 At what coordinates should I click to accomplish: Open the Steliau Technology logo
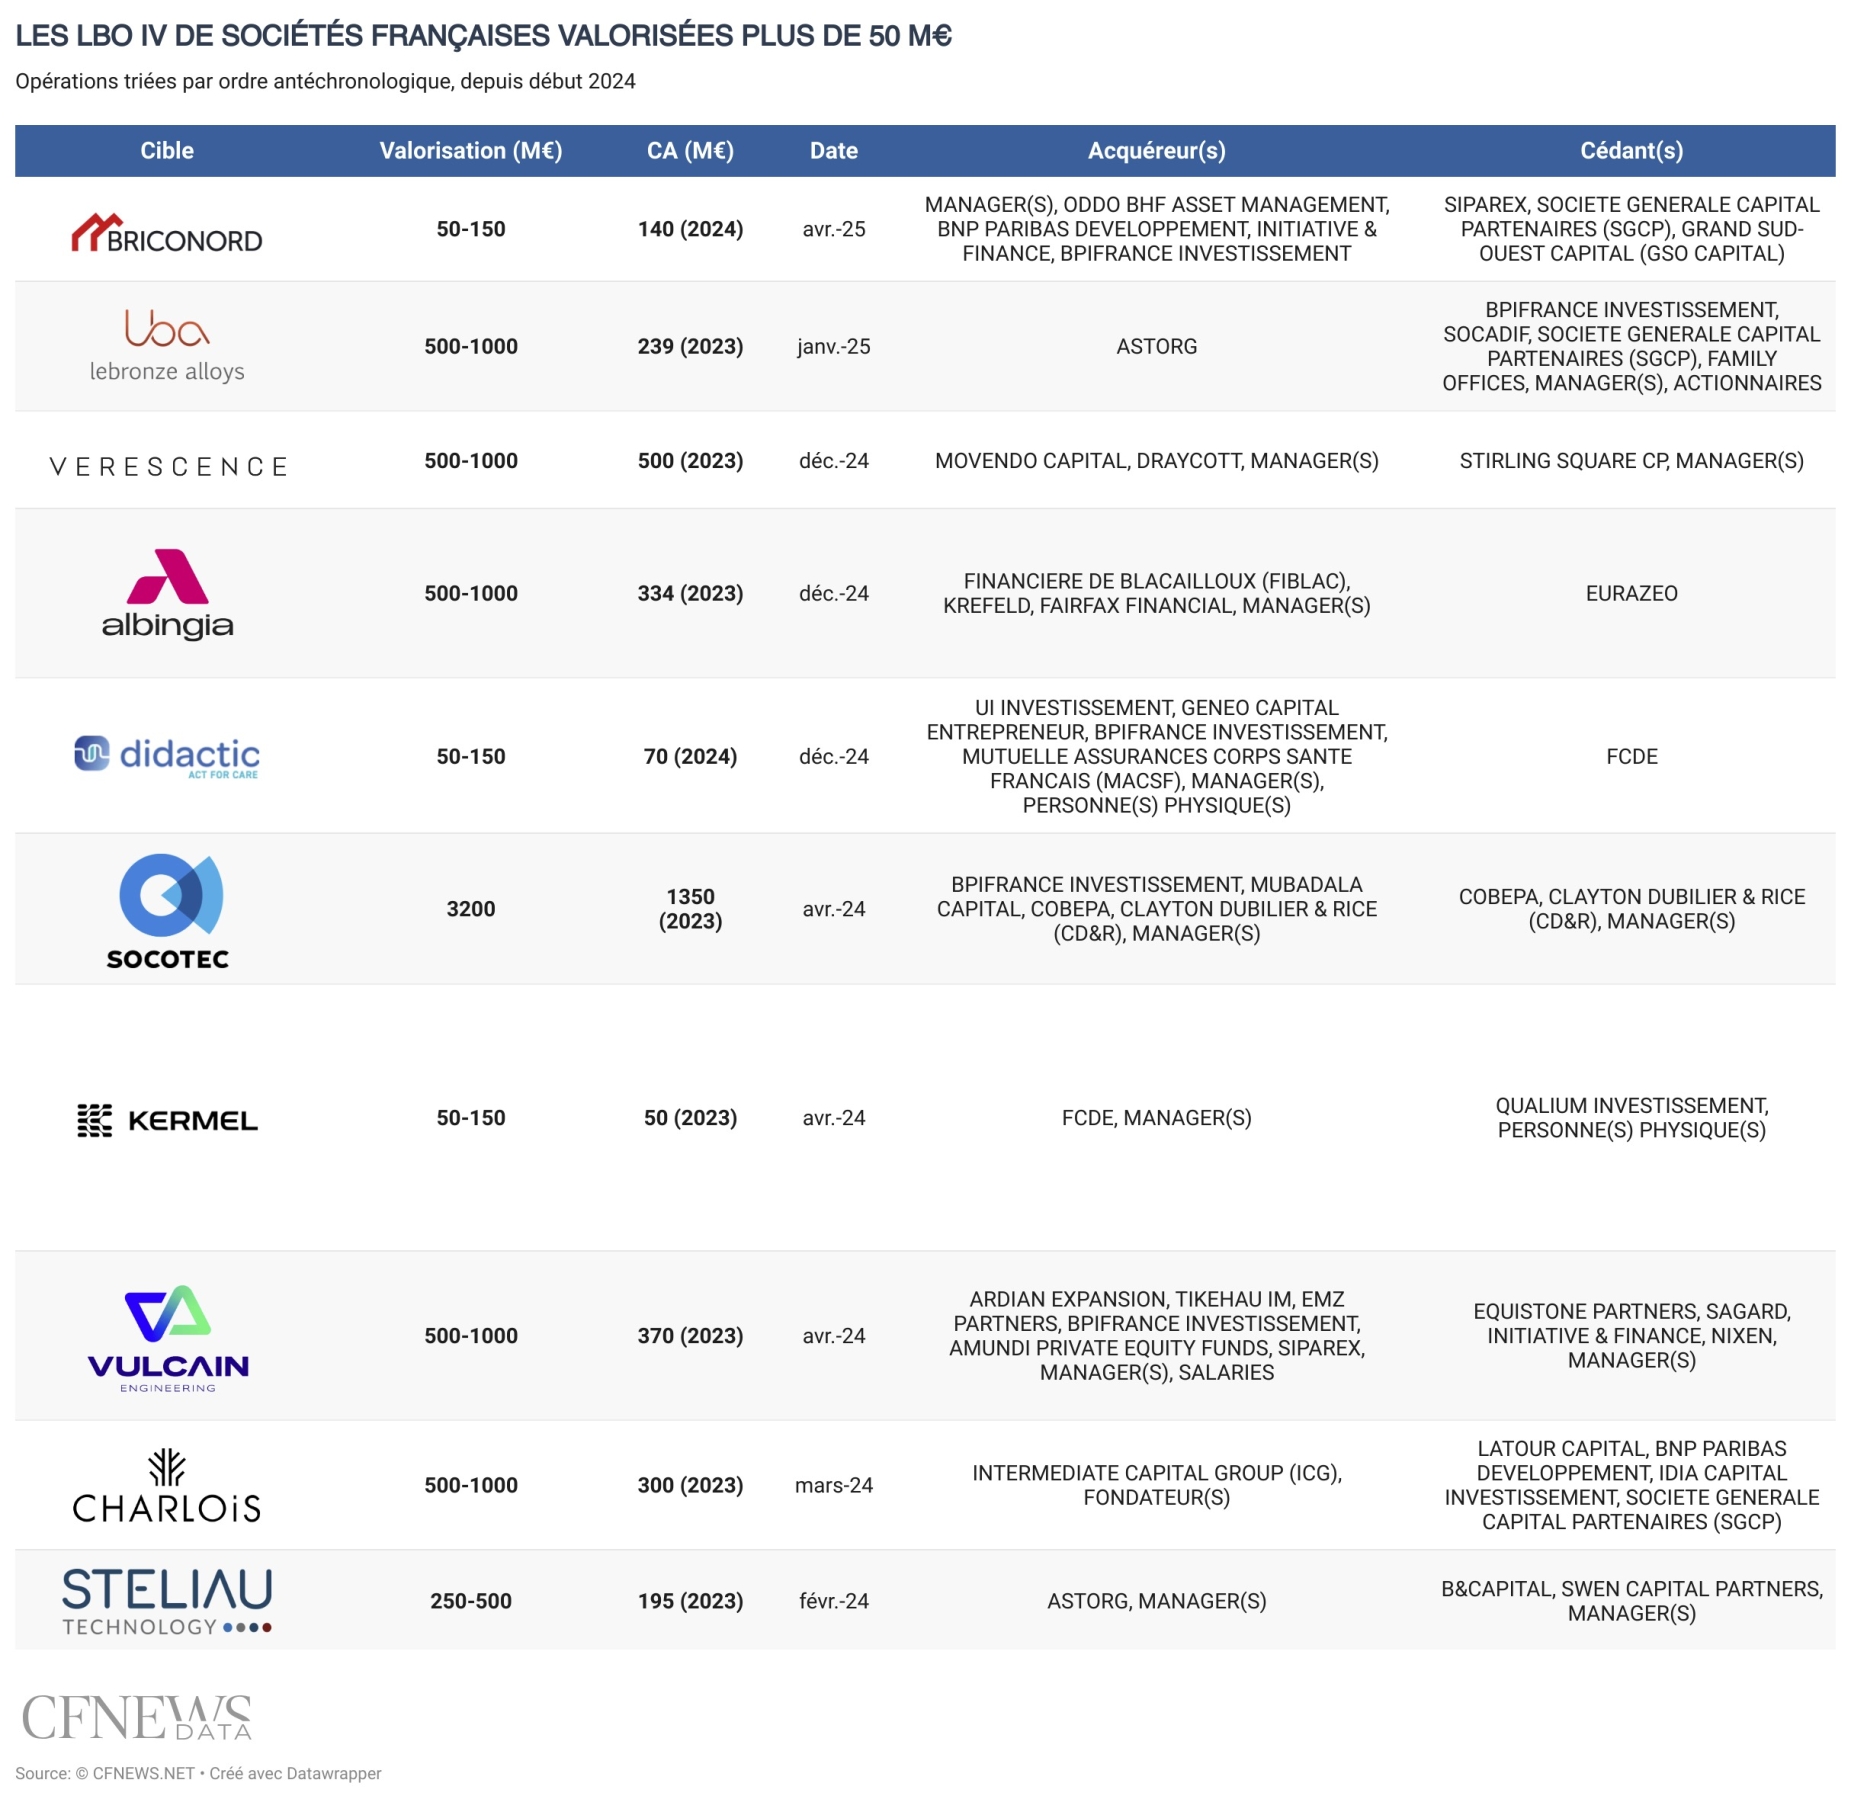pyautogui.click(x=167, y=1601)
